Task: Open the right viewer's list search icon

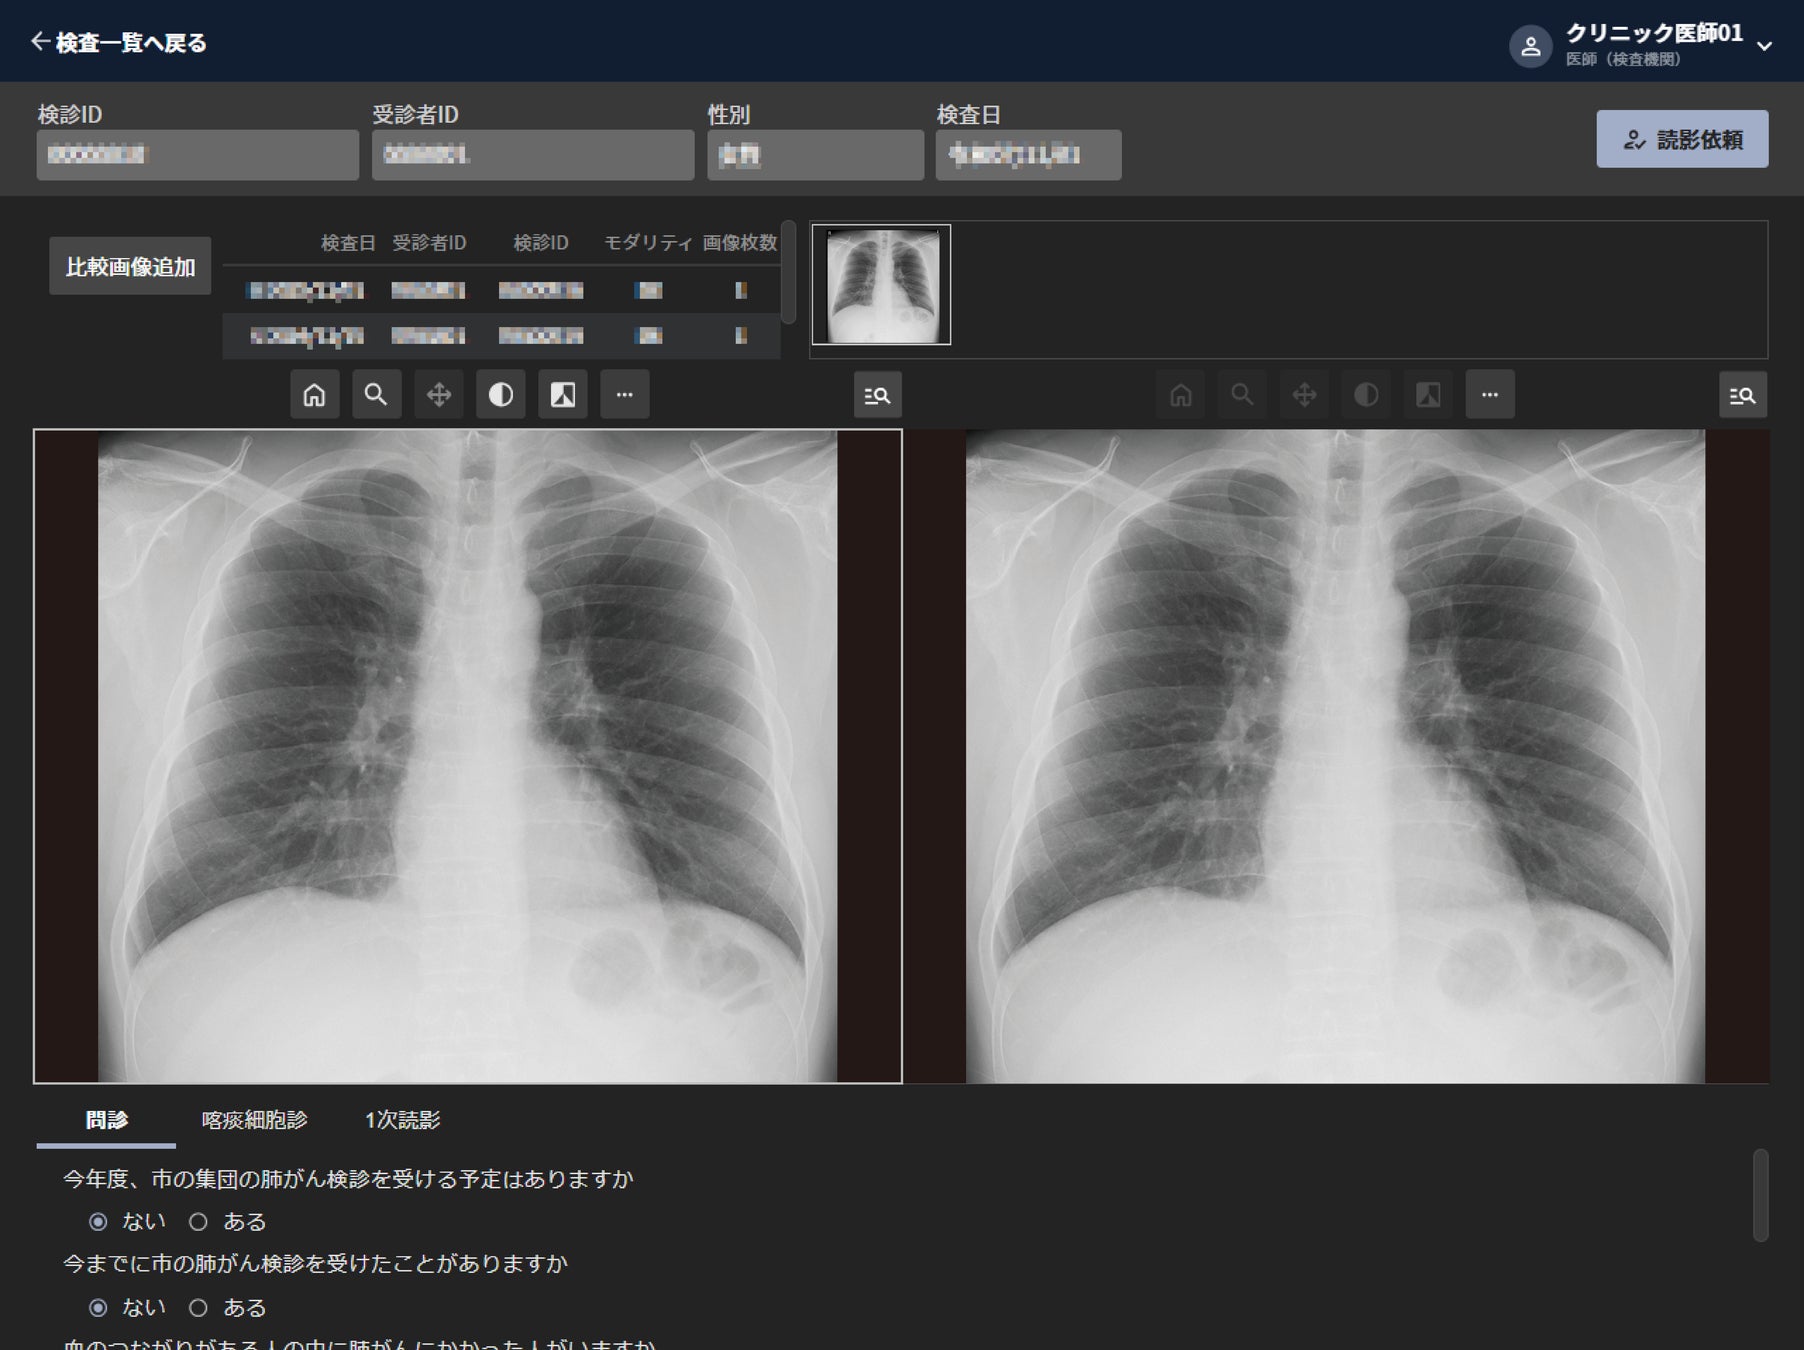Action: tap(1743, 396)
